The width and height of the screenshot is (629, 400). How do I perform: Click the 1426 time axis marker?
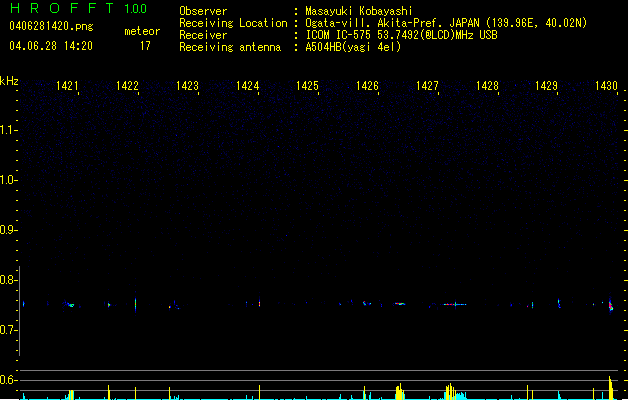[367, 86]
